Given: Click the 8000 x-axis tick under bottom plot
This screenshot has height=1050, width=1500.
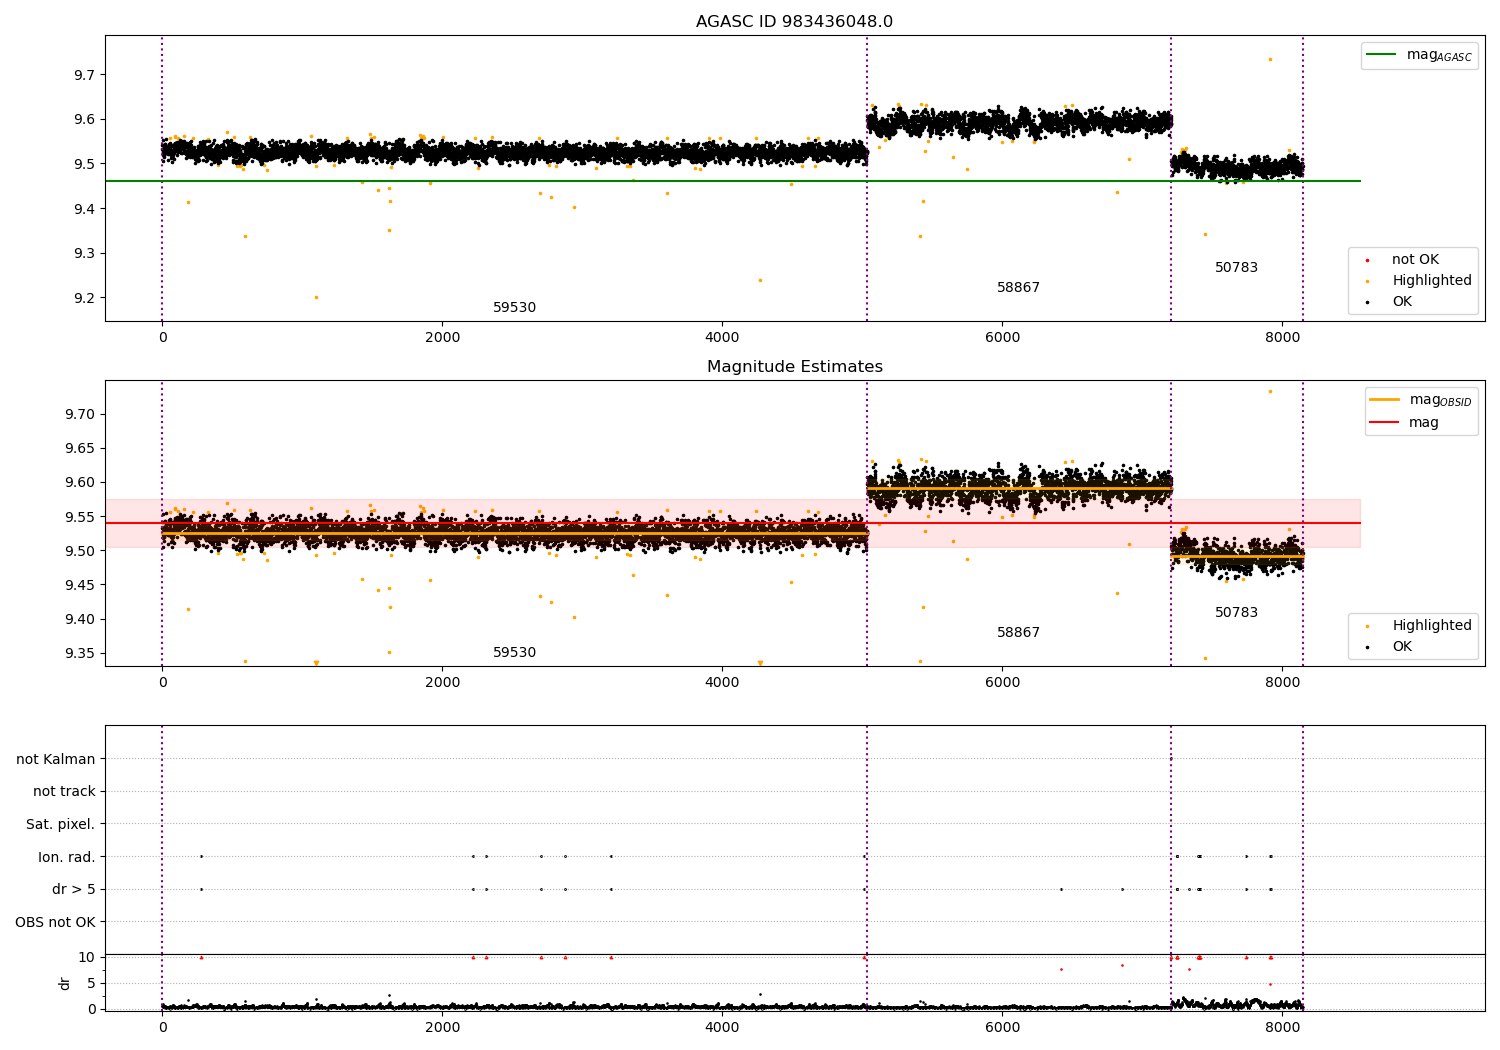Looking at the screenshot, I should [x=1282, y=1028].
